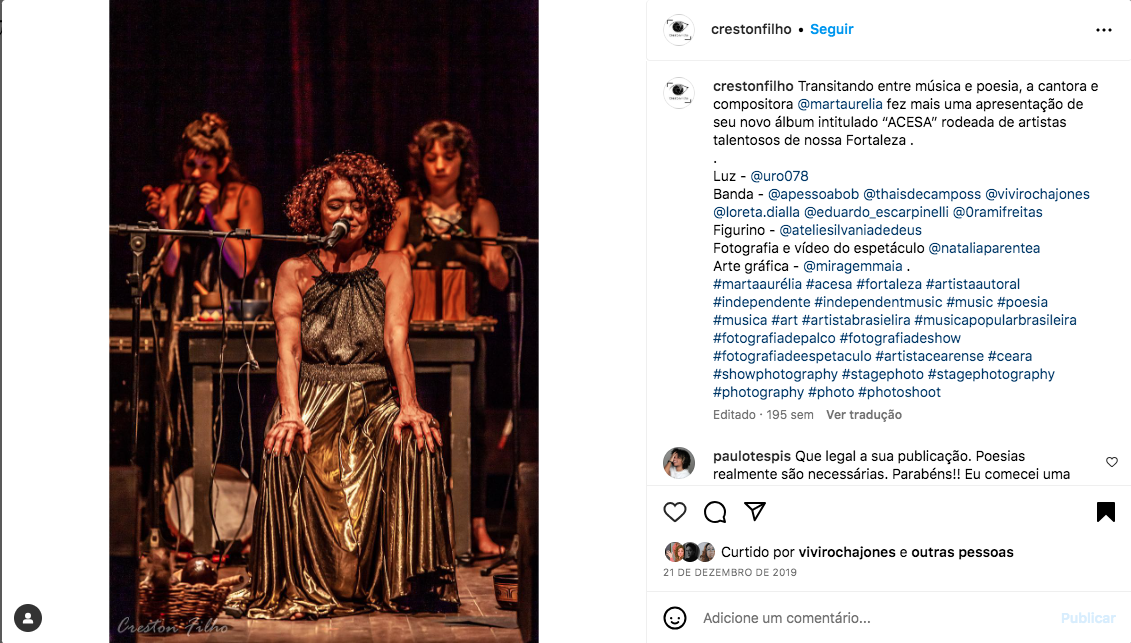
Task: Click the Ver tradução link
Action: (863, 414)
